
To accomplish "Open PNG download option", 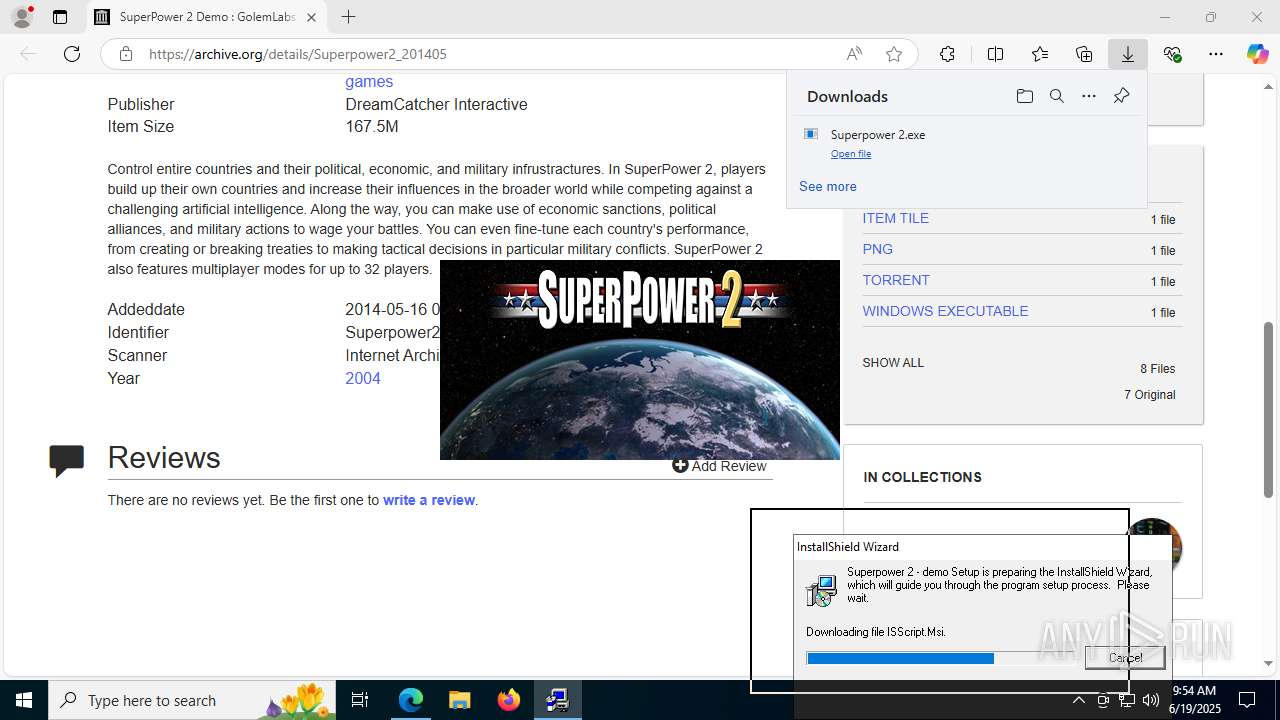I will coord(878,249).
